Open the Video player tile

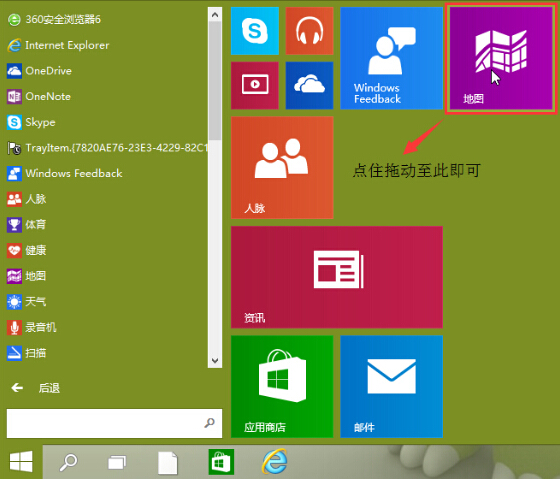pyautogui.click(x=255, y=85)
